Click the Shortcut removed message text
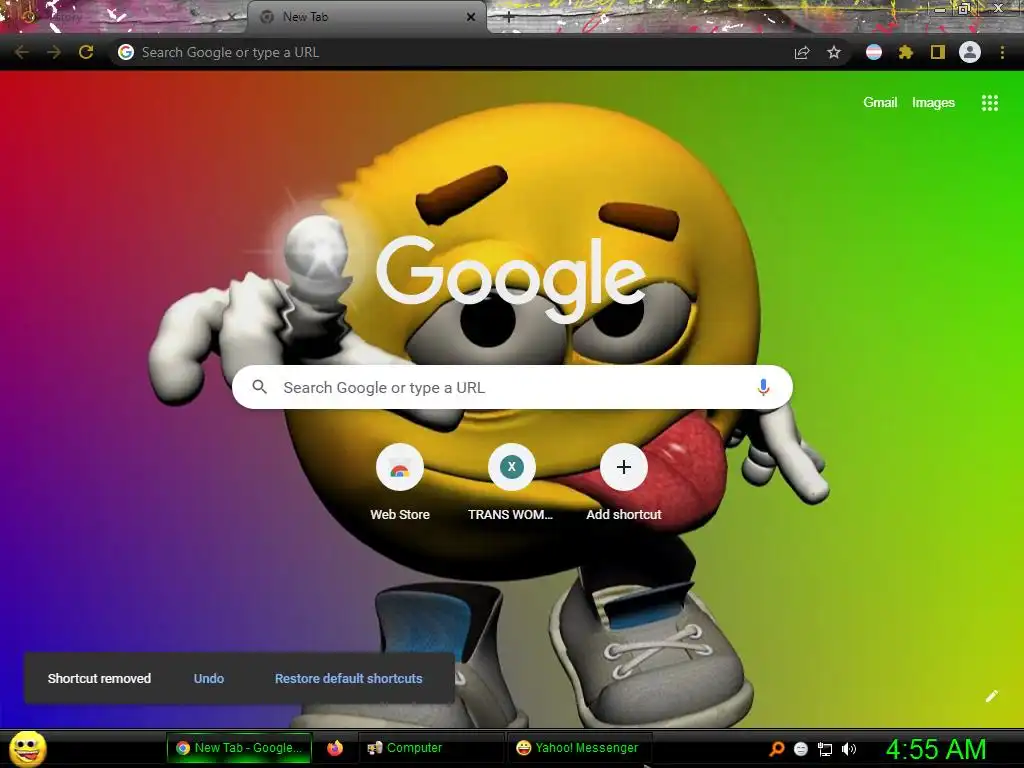The width and height of the screenshot is (1024, 768). click(99, 679)
